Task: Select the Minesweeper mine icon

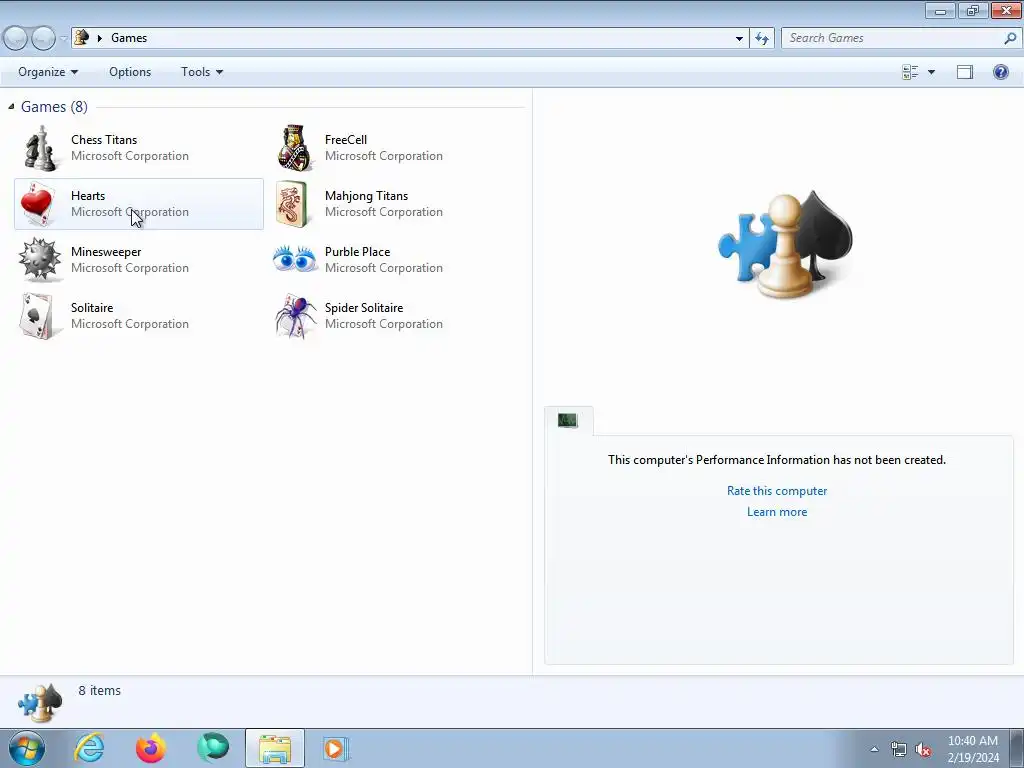Action: 39,259
